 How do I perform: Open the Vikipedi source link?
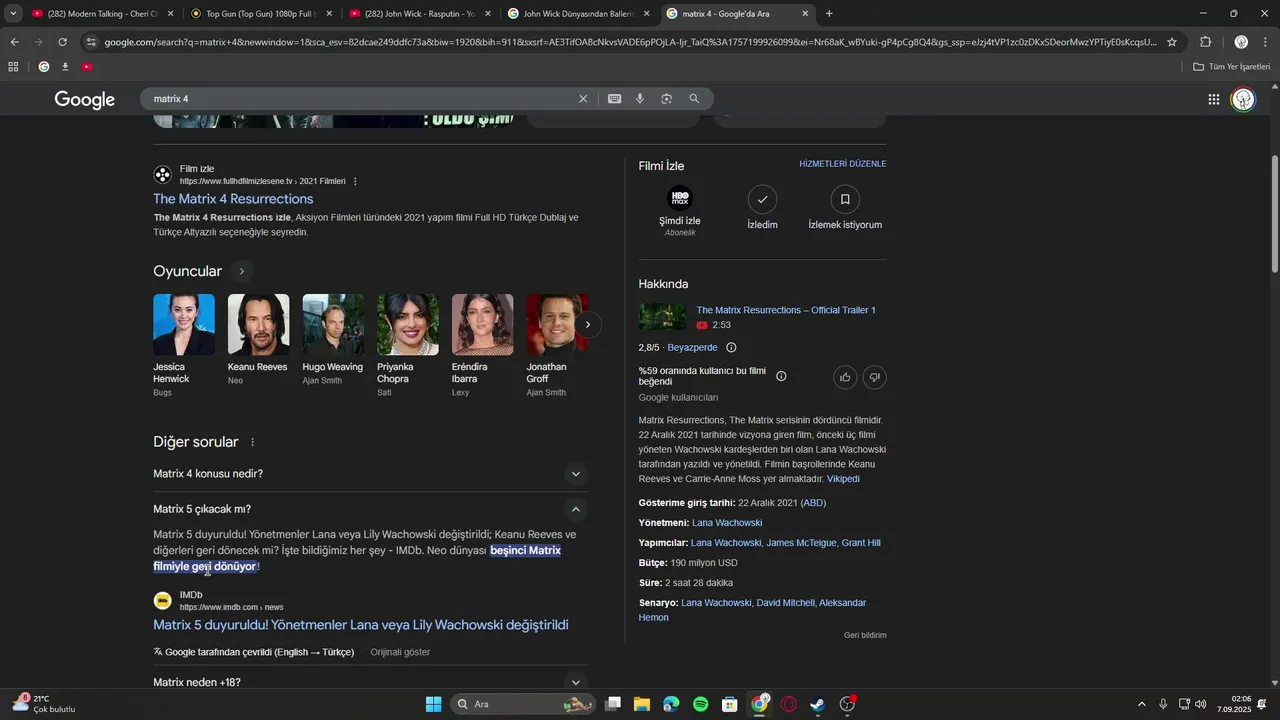(x=843, y=479)
